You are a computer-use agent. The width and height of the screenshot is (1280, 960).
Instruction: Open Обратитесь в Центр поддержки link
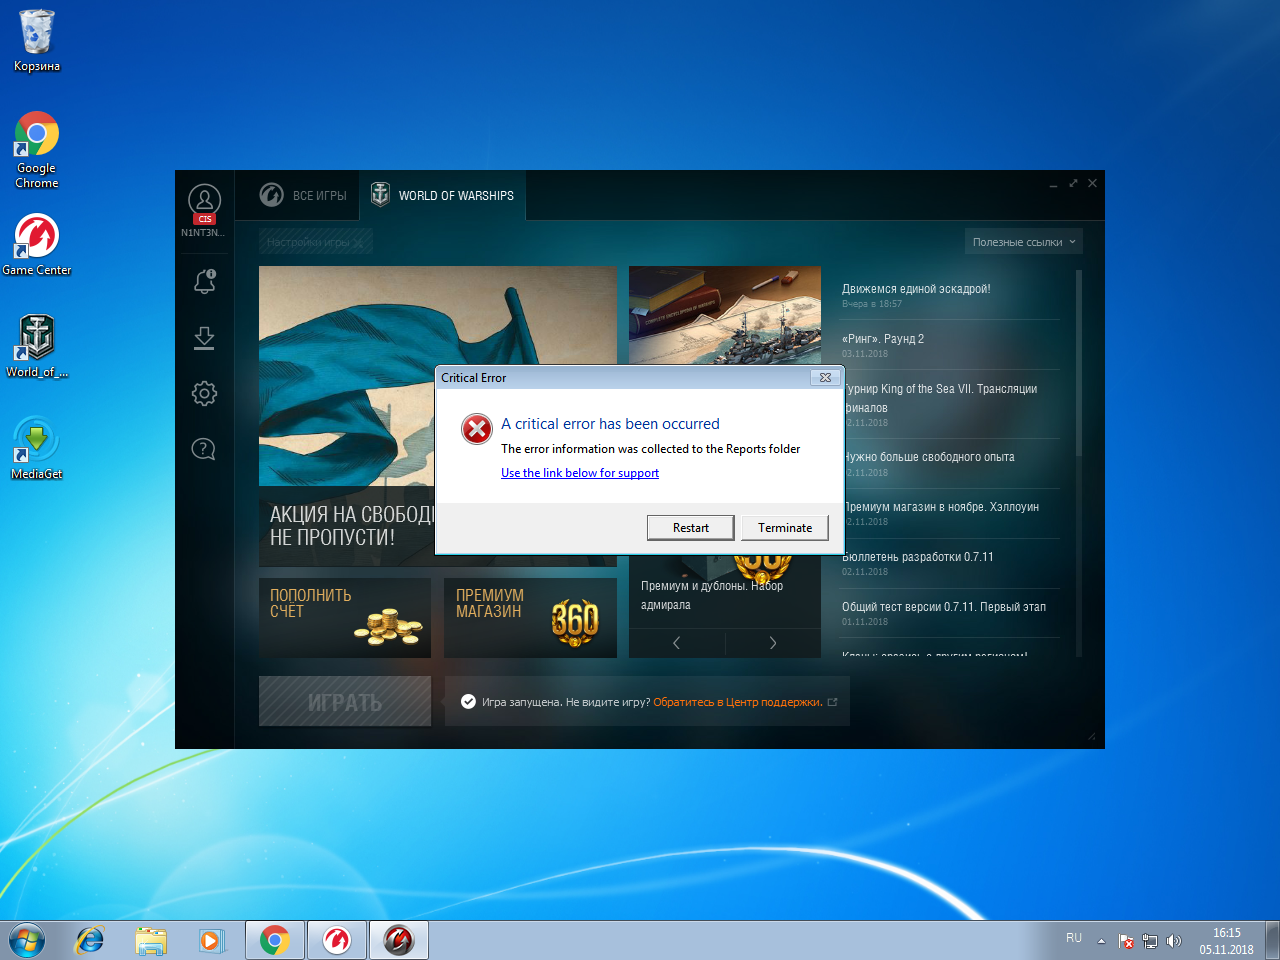[737, 702]
